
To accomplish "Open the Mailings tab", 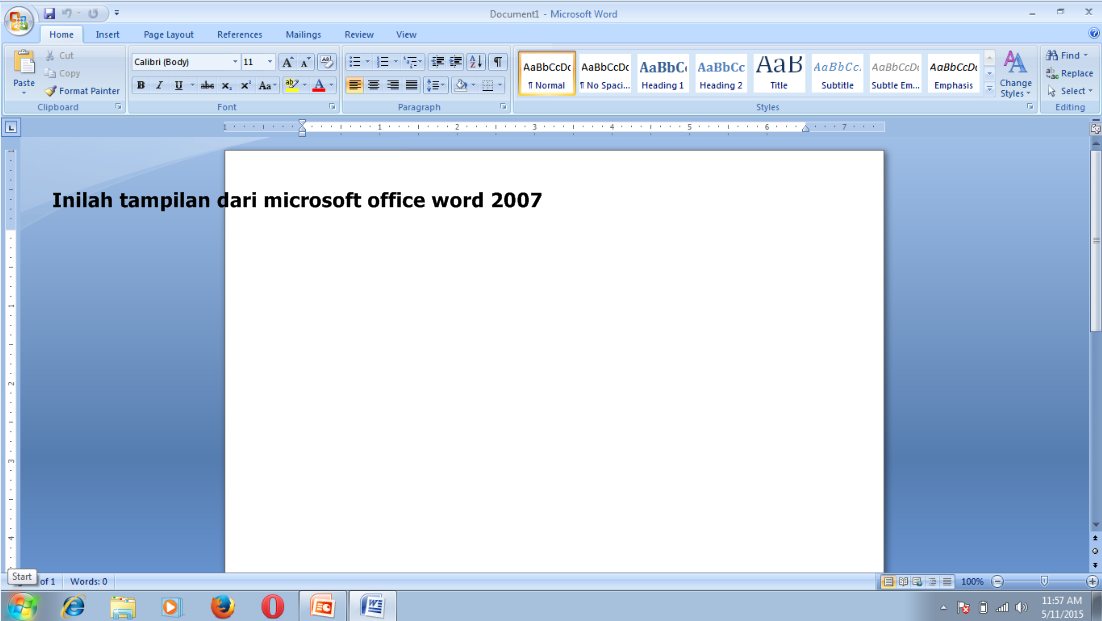I will (304, 34).
